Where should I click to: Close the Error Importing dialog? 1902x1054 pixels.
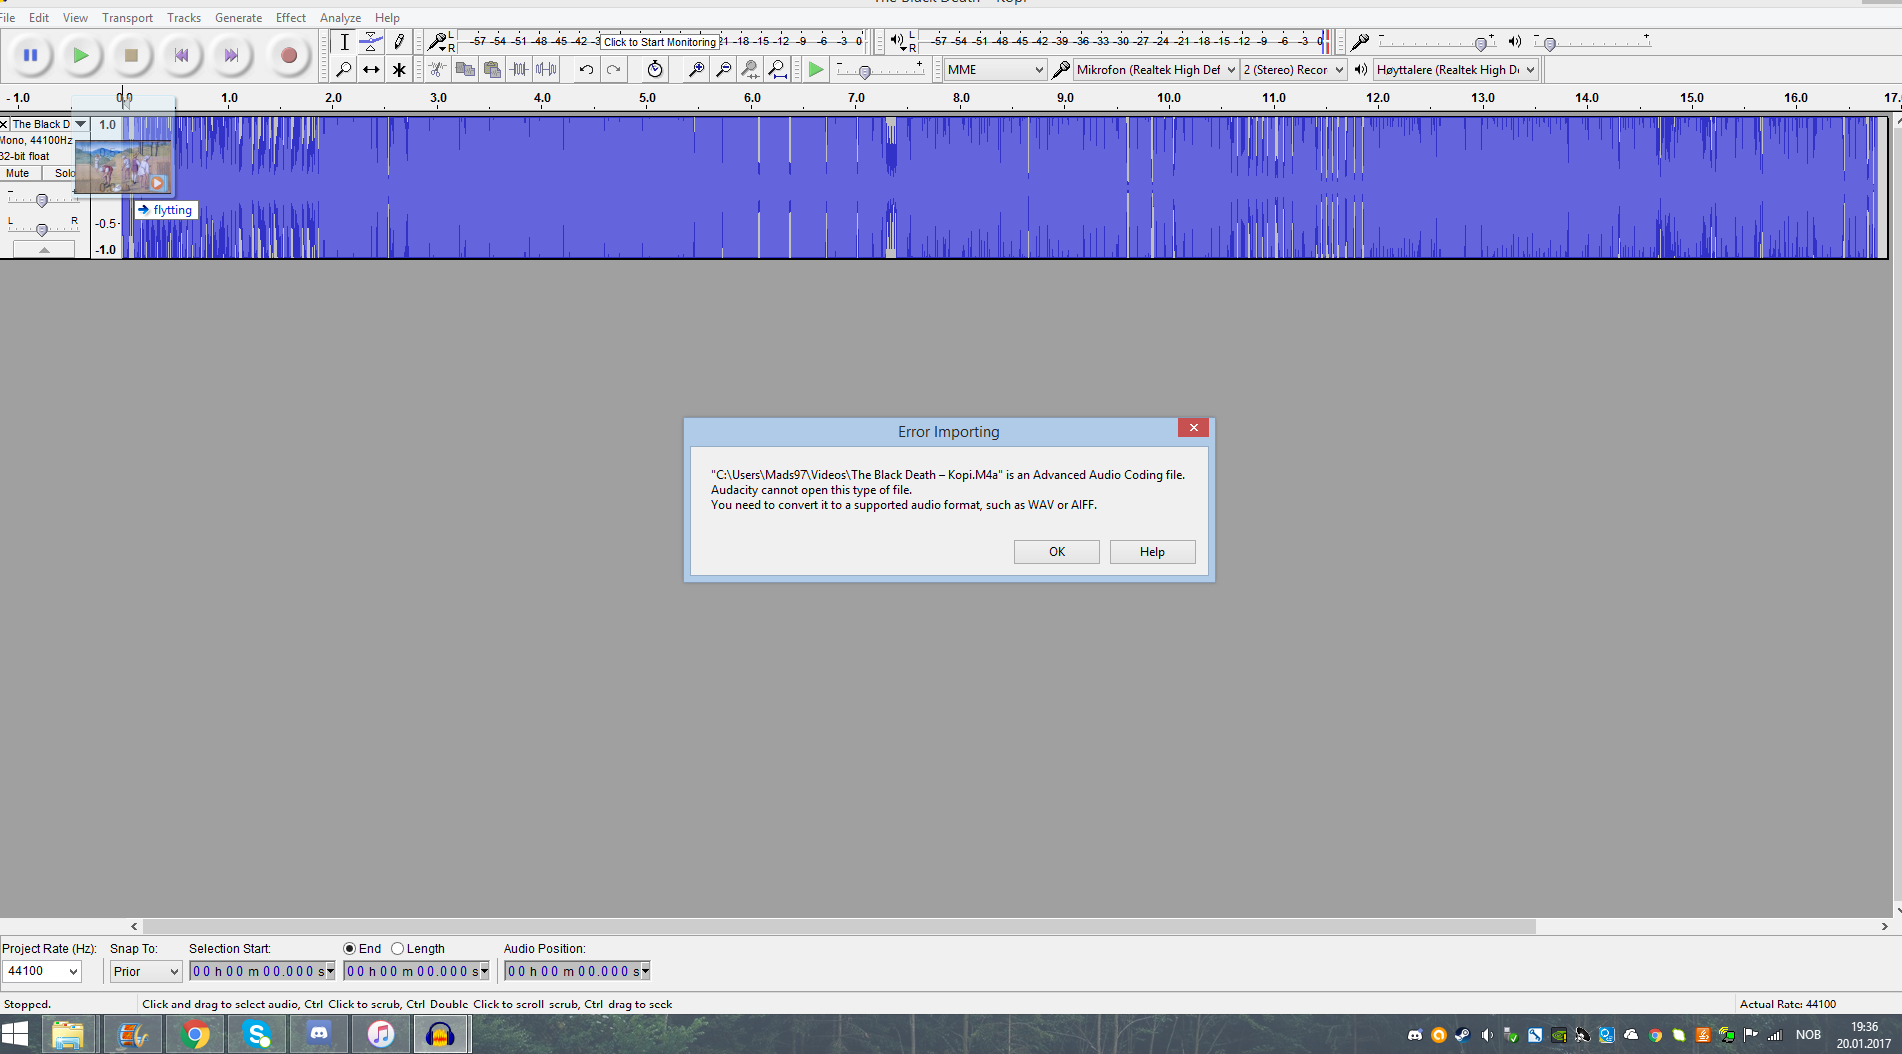coord(1193,428)
